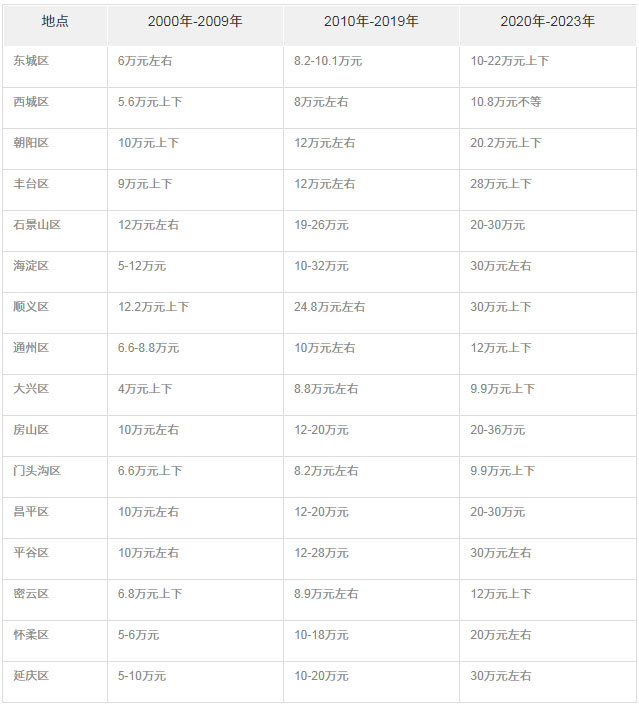
Task: Select the 24.8万元左右 cell for 顺义区
Action: point(329,307)
